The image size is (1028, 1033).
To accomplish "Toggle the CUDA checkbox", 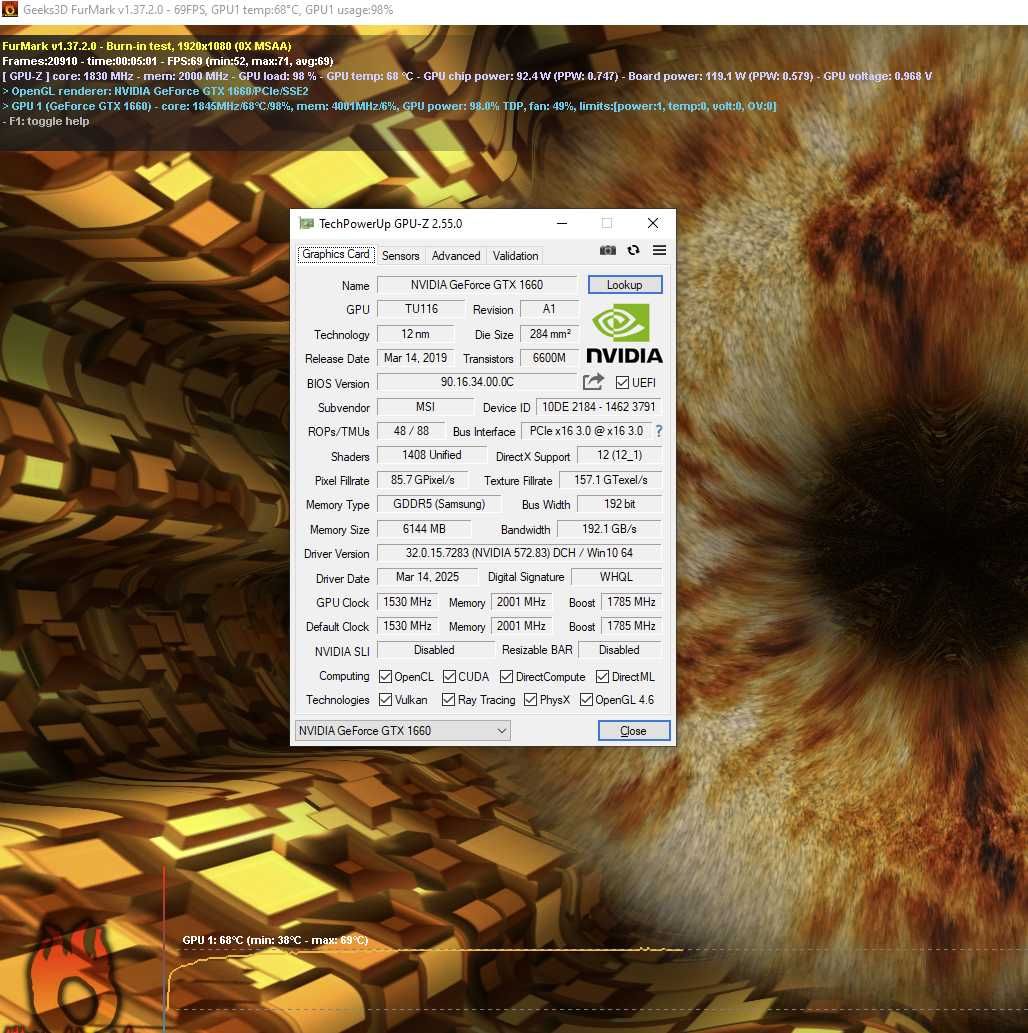I will [449, 677].
